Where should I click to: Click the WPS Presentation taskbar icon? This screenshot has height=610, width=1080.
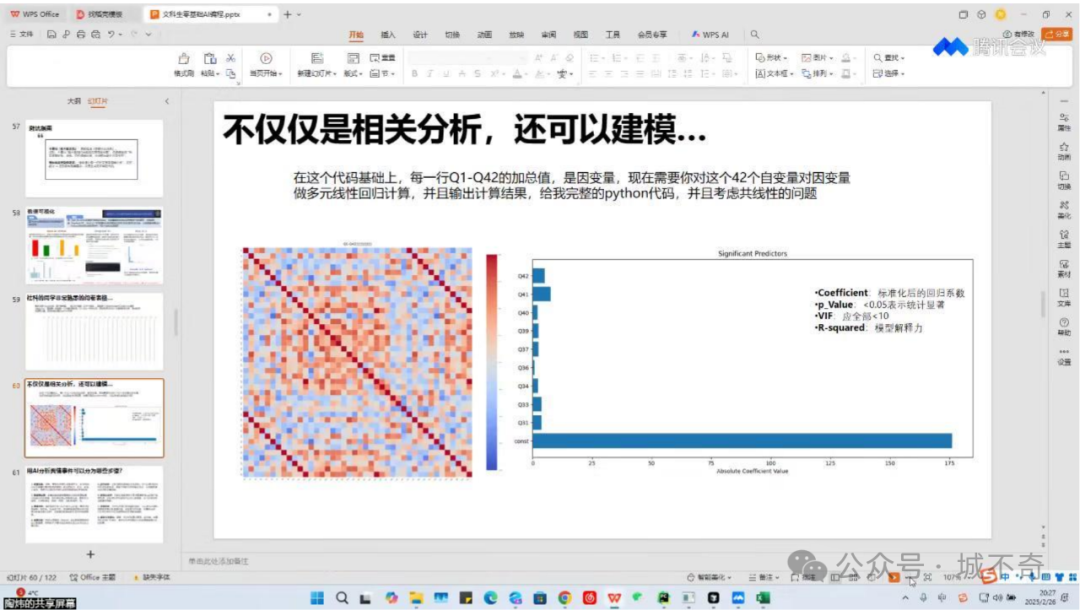[614, 598]
